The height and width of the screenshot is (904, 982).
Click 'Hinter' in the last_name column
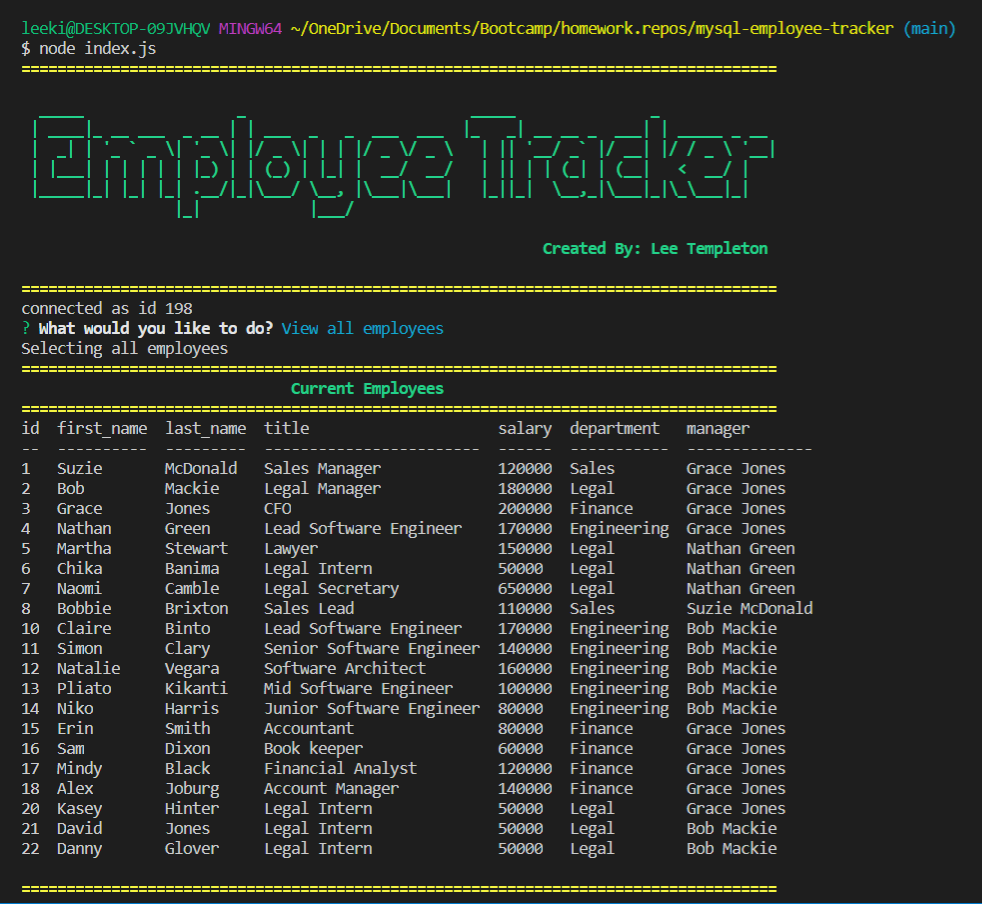coord(192,809)
